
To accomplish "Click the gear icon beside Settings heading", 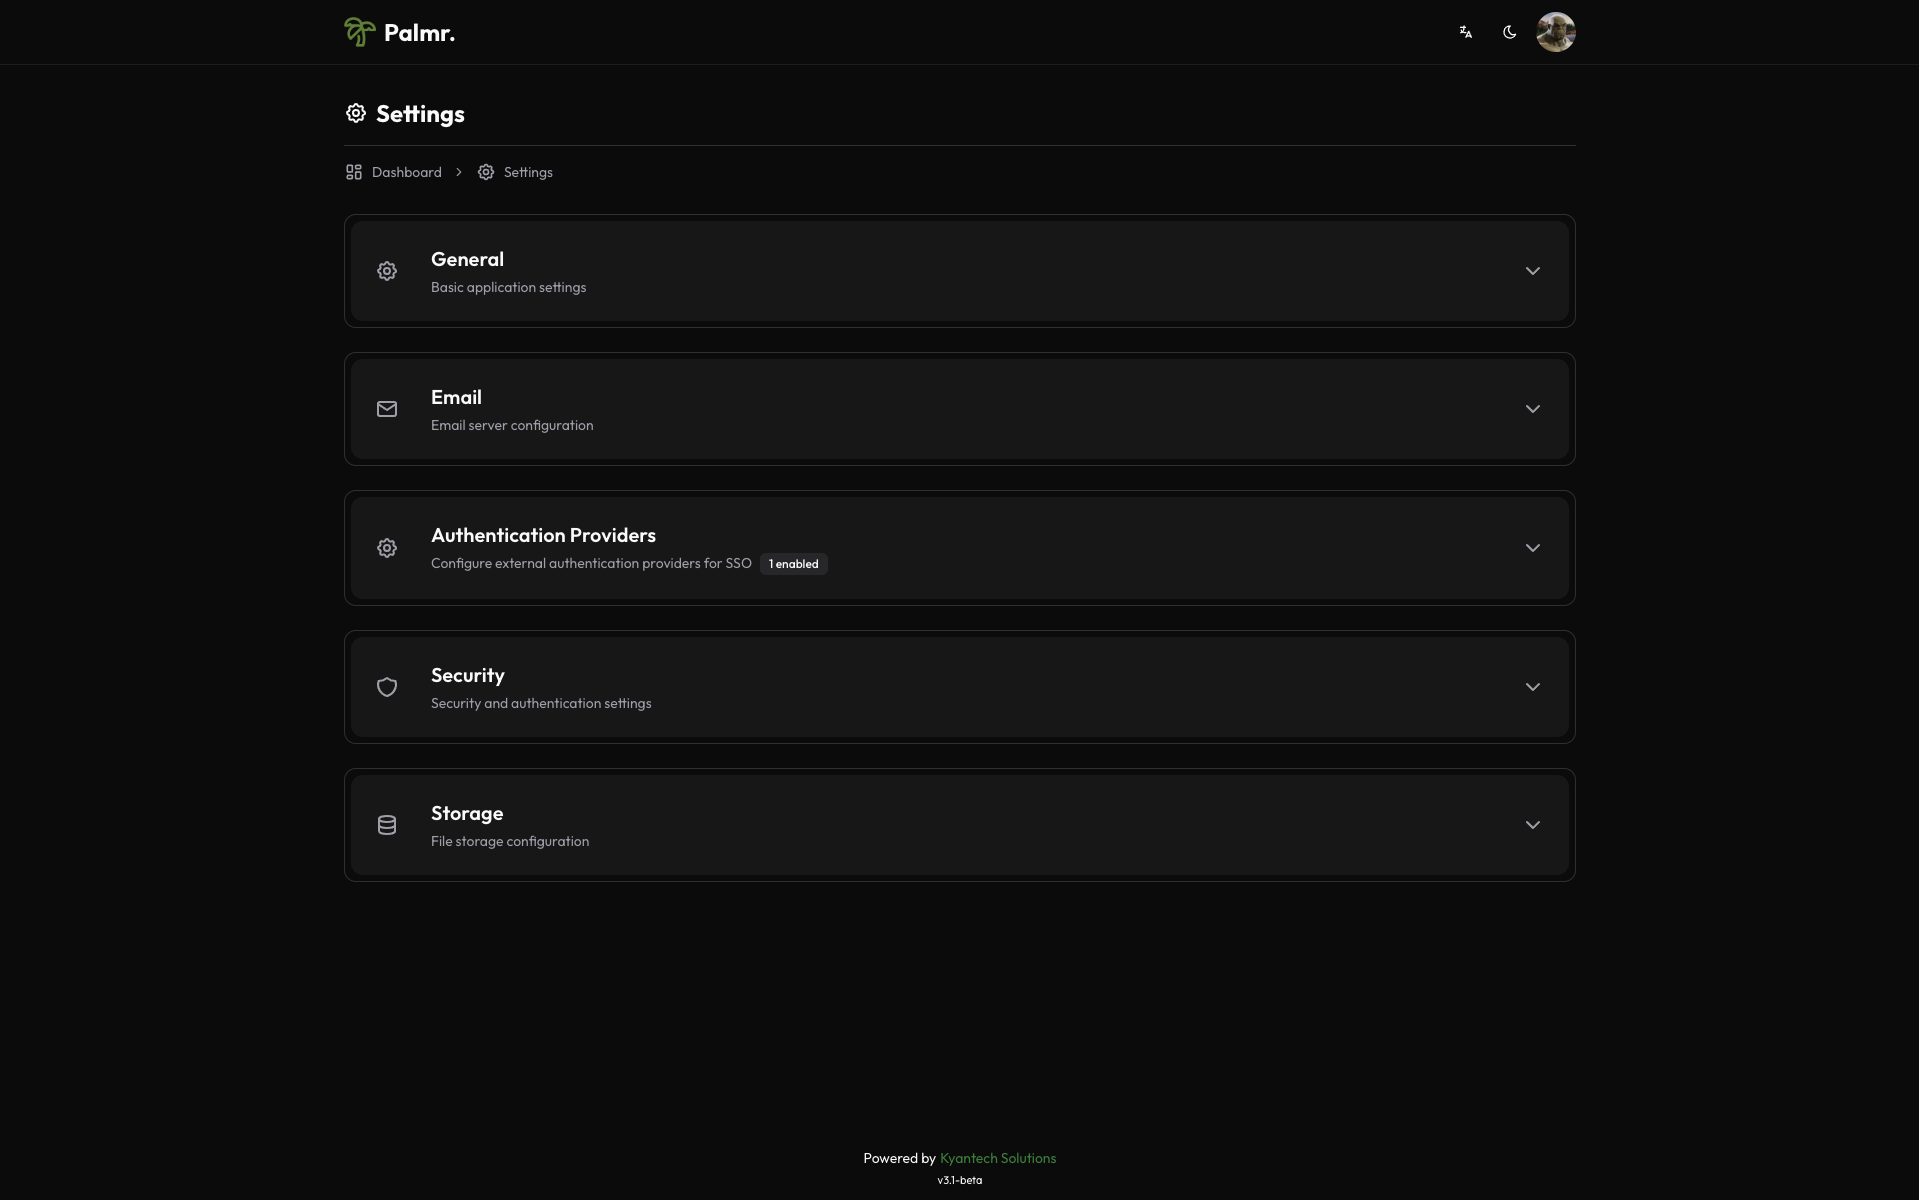I will 356,113.
